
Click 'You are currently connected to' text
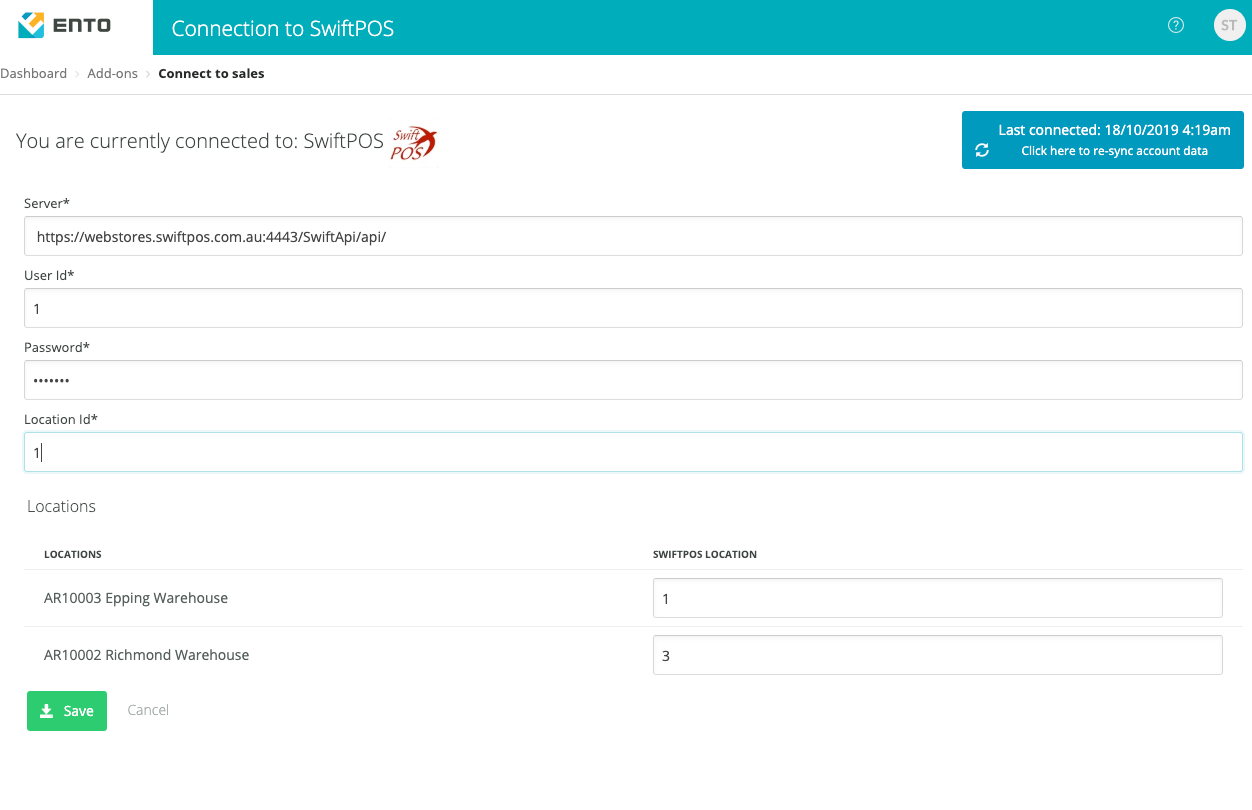(200, 141)
